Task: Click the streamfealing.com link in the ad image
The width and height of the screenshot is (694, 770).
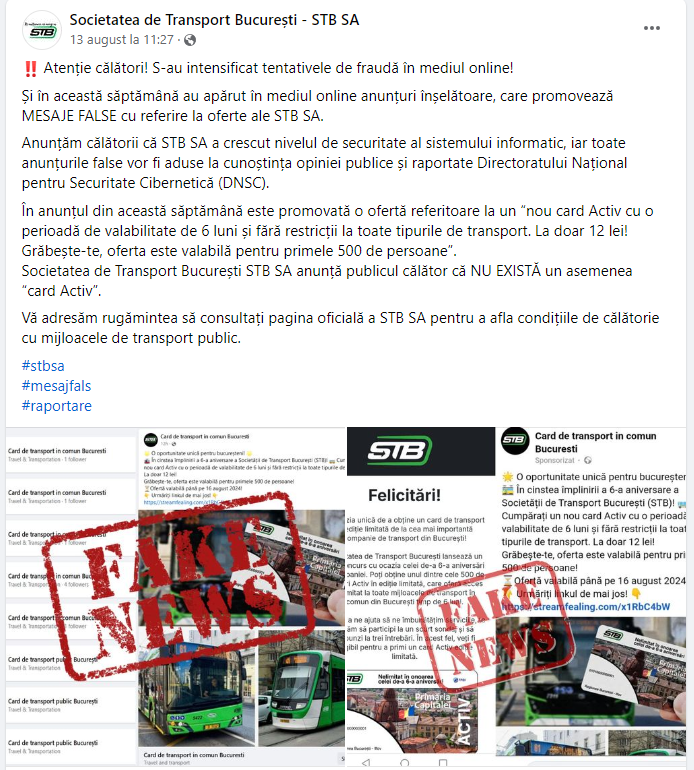Action: pyautogui.click(x=586, y=607)
